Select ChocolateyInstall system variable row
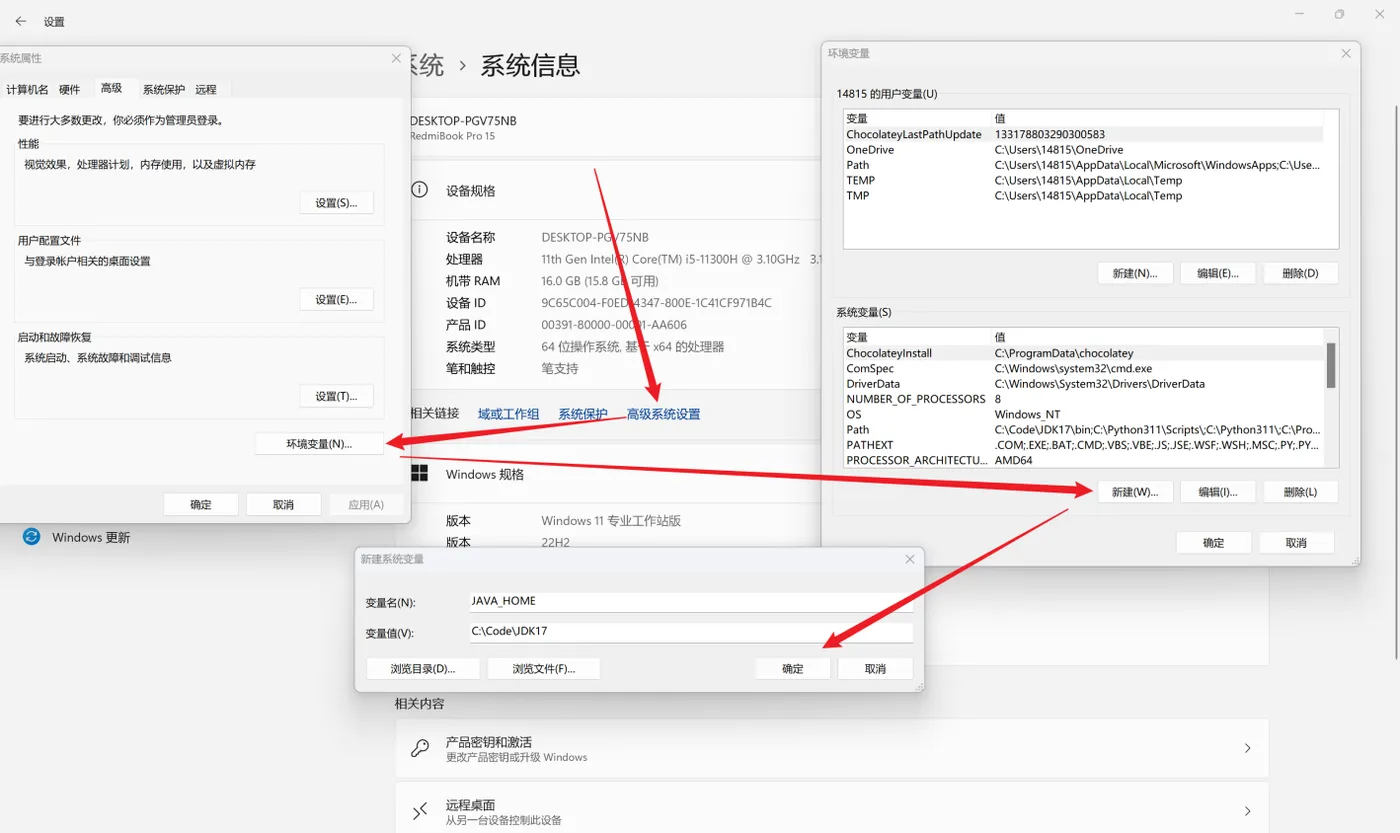Viewport: 1400px width, 833px height. [x=1084, y=353]
